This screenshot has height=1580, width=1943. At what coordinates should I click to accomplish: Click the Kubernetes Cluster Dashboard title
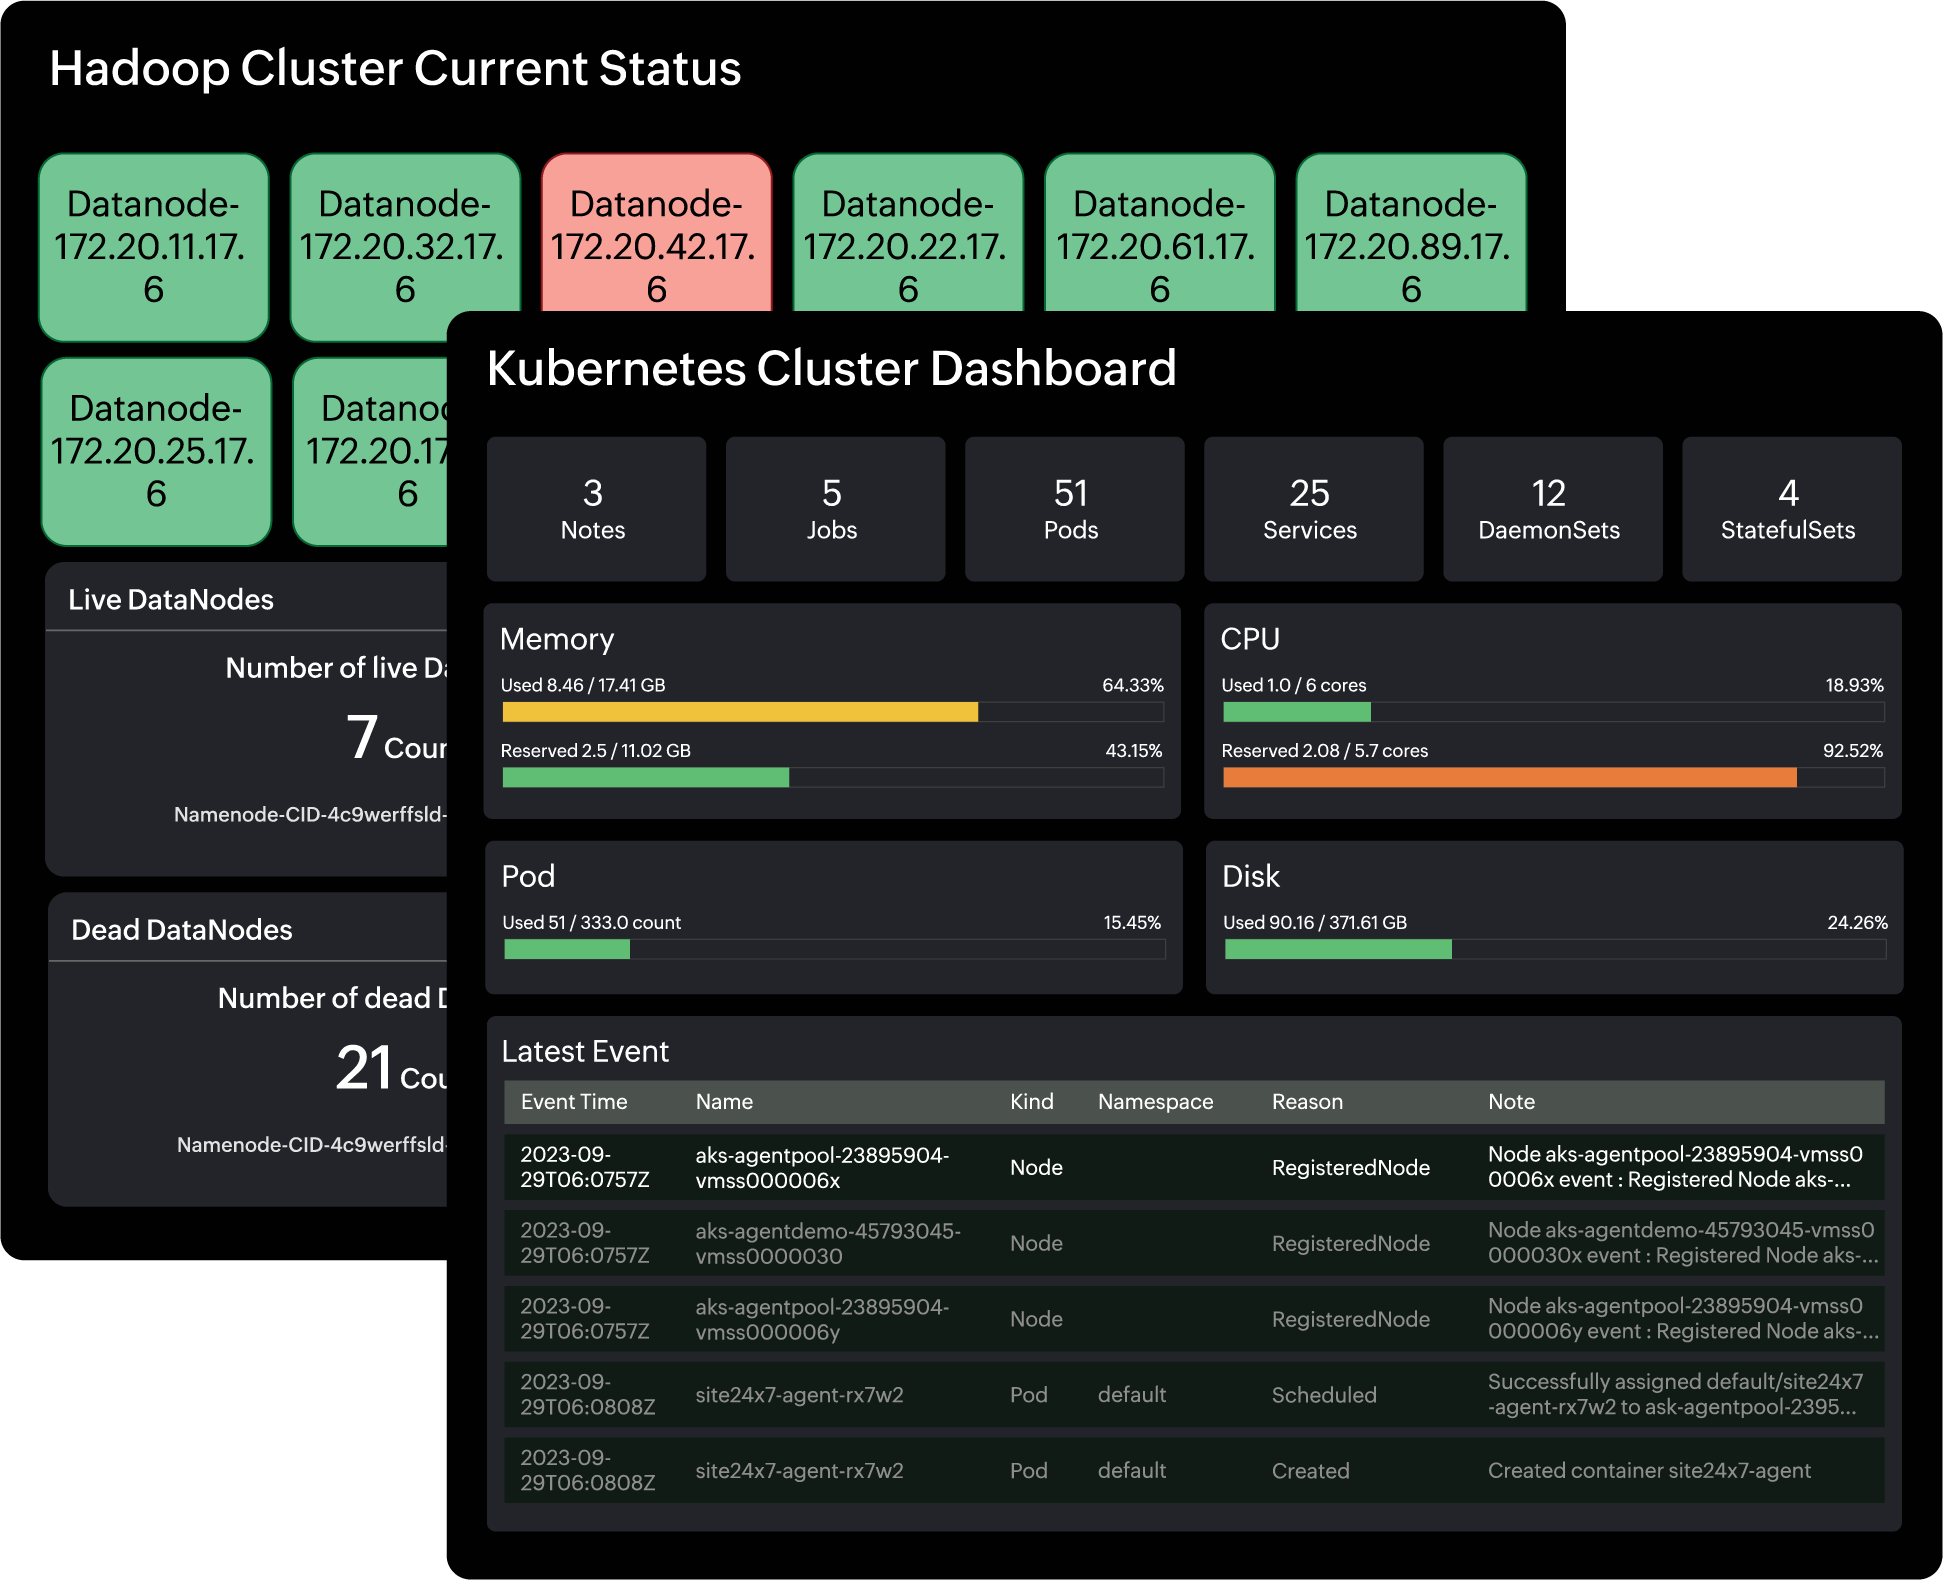831,368
